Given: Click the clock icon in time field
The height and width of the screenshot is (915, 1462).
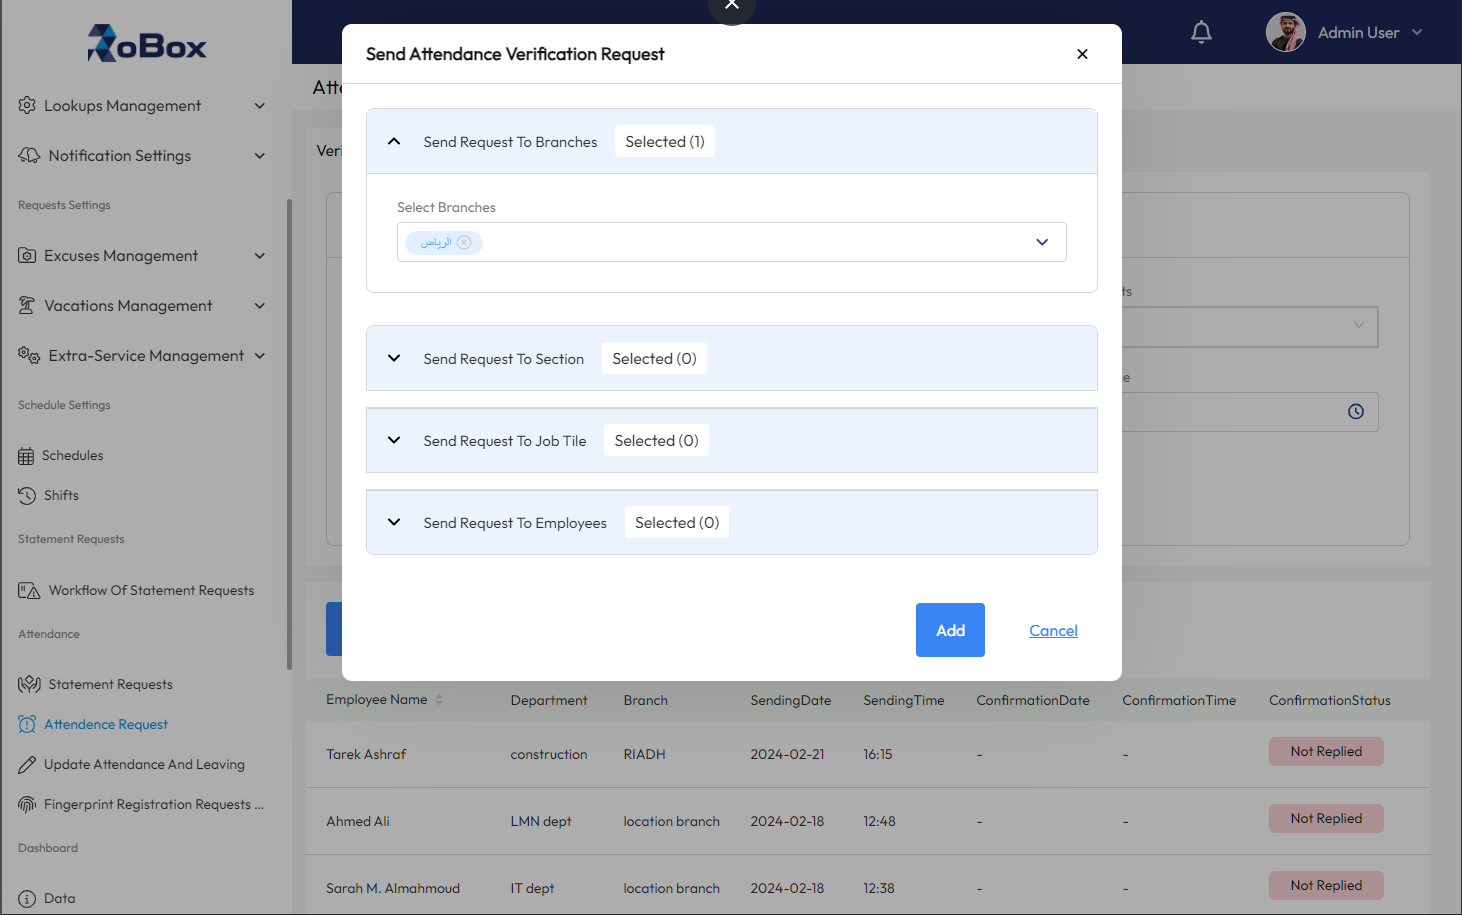Looking at the screenshot, I should [1356, 411].
